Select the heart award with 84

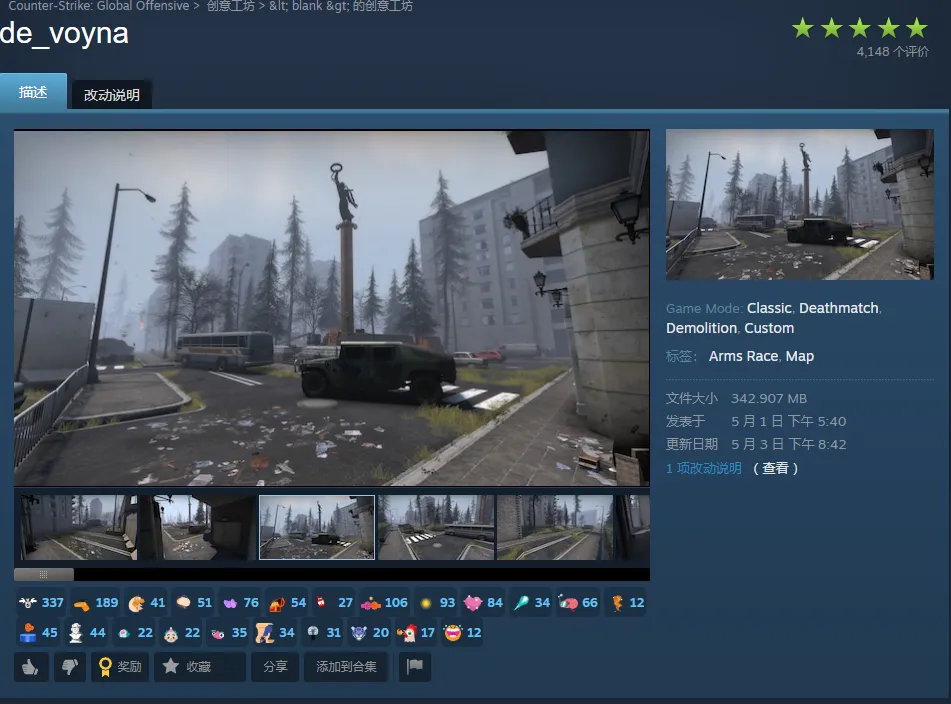(483, 603)
